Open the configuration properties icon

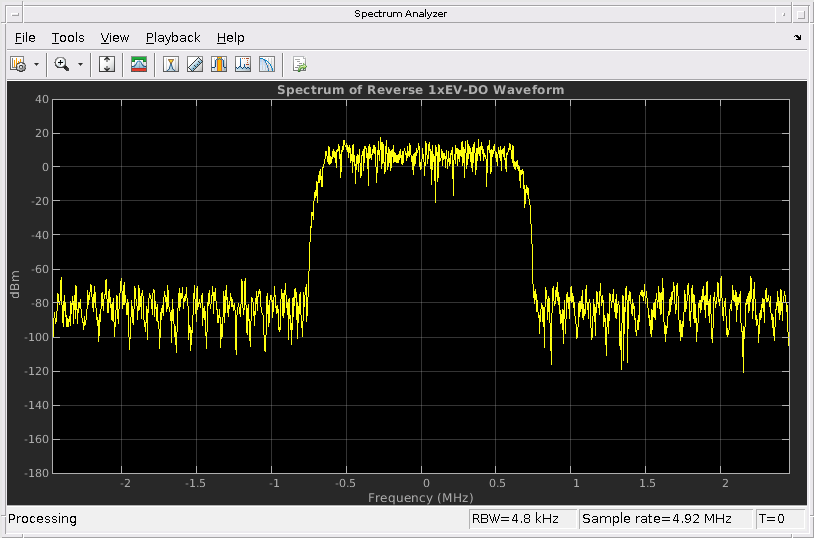pos(18,65)
